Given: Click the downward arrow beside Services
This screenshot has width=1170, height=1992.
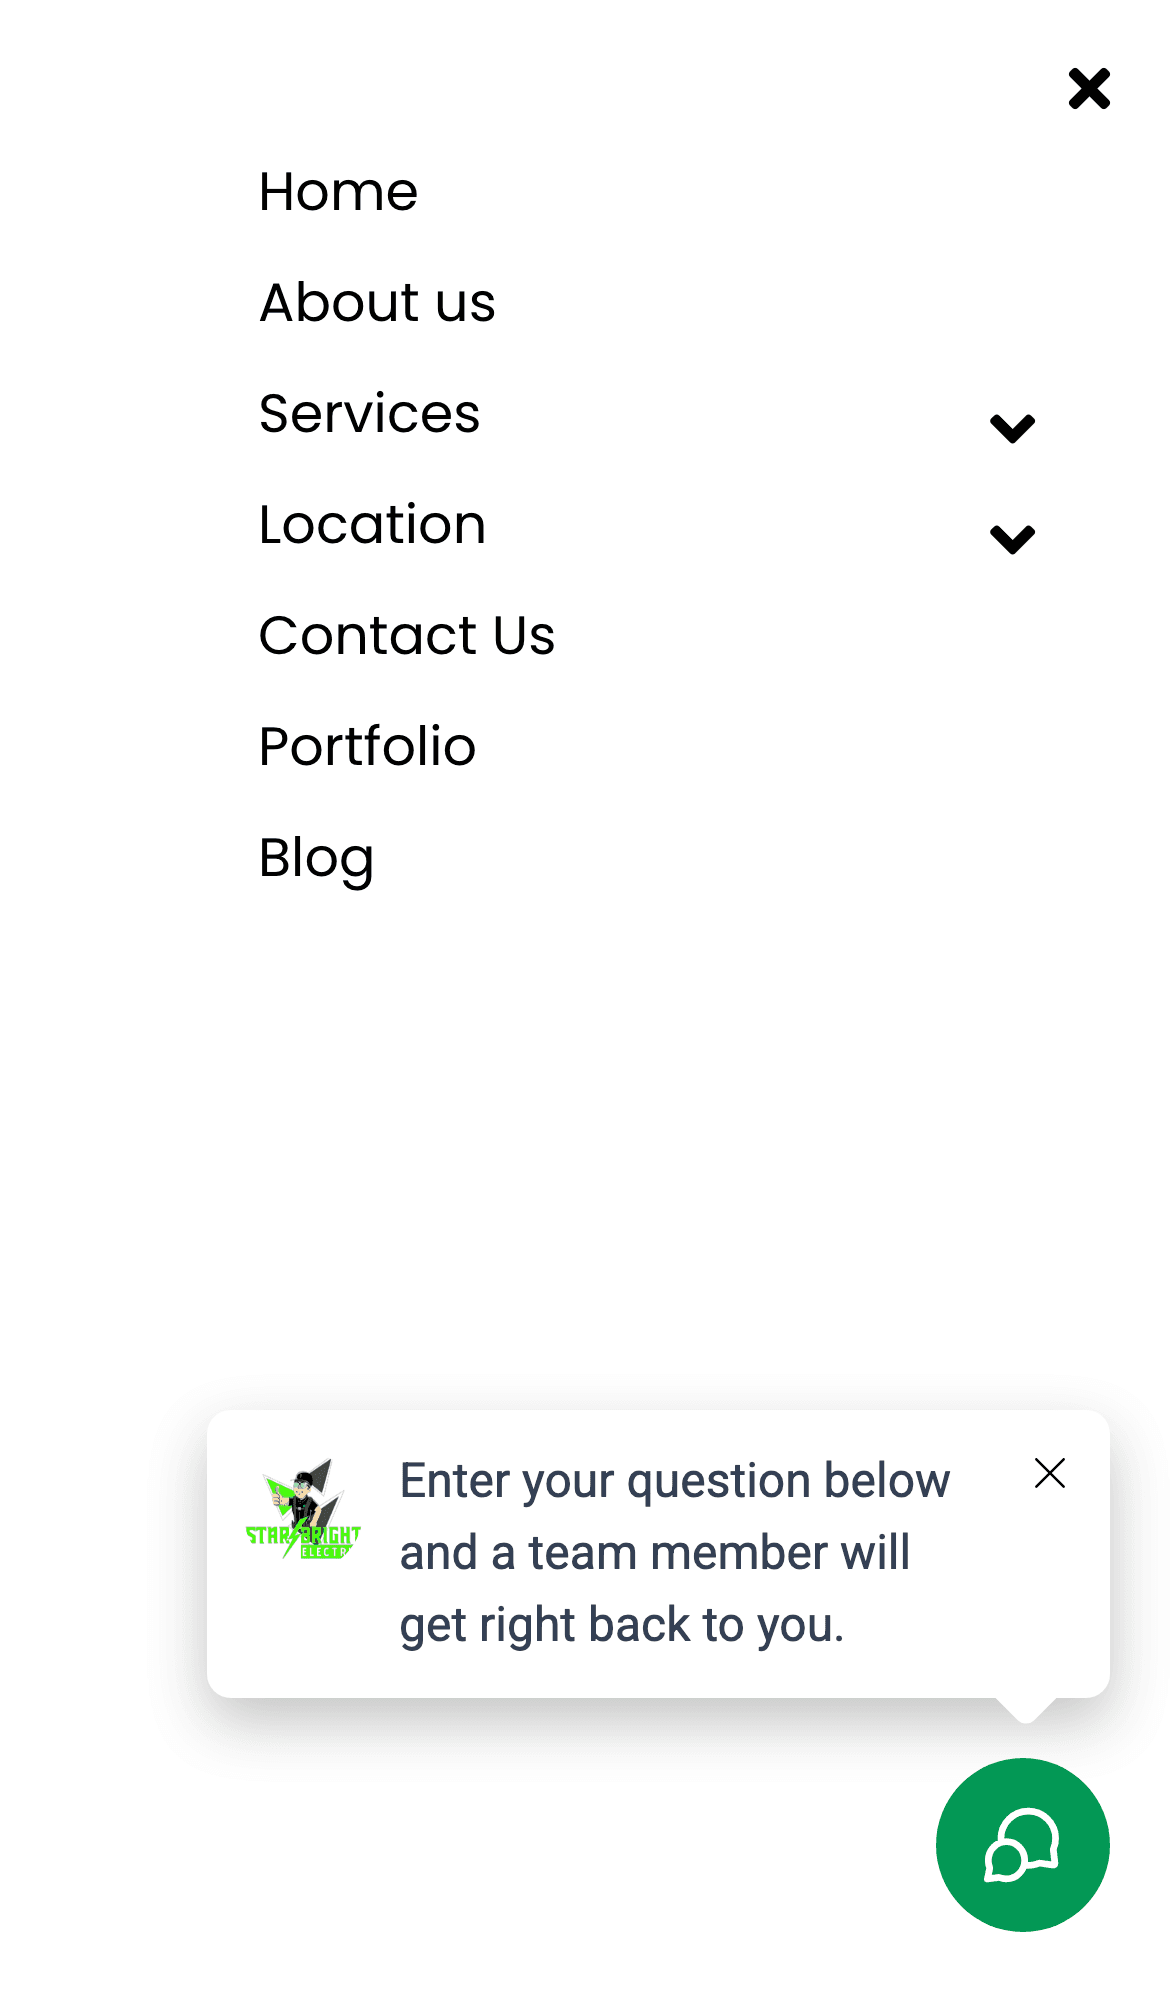Looking at the screenshot, I should pyautogui.click(x=1012, y=428).
